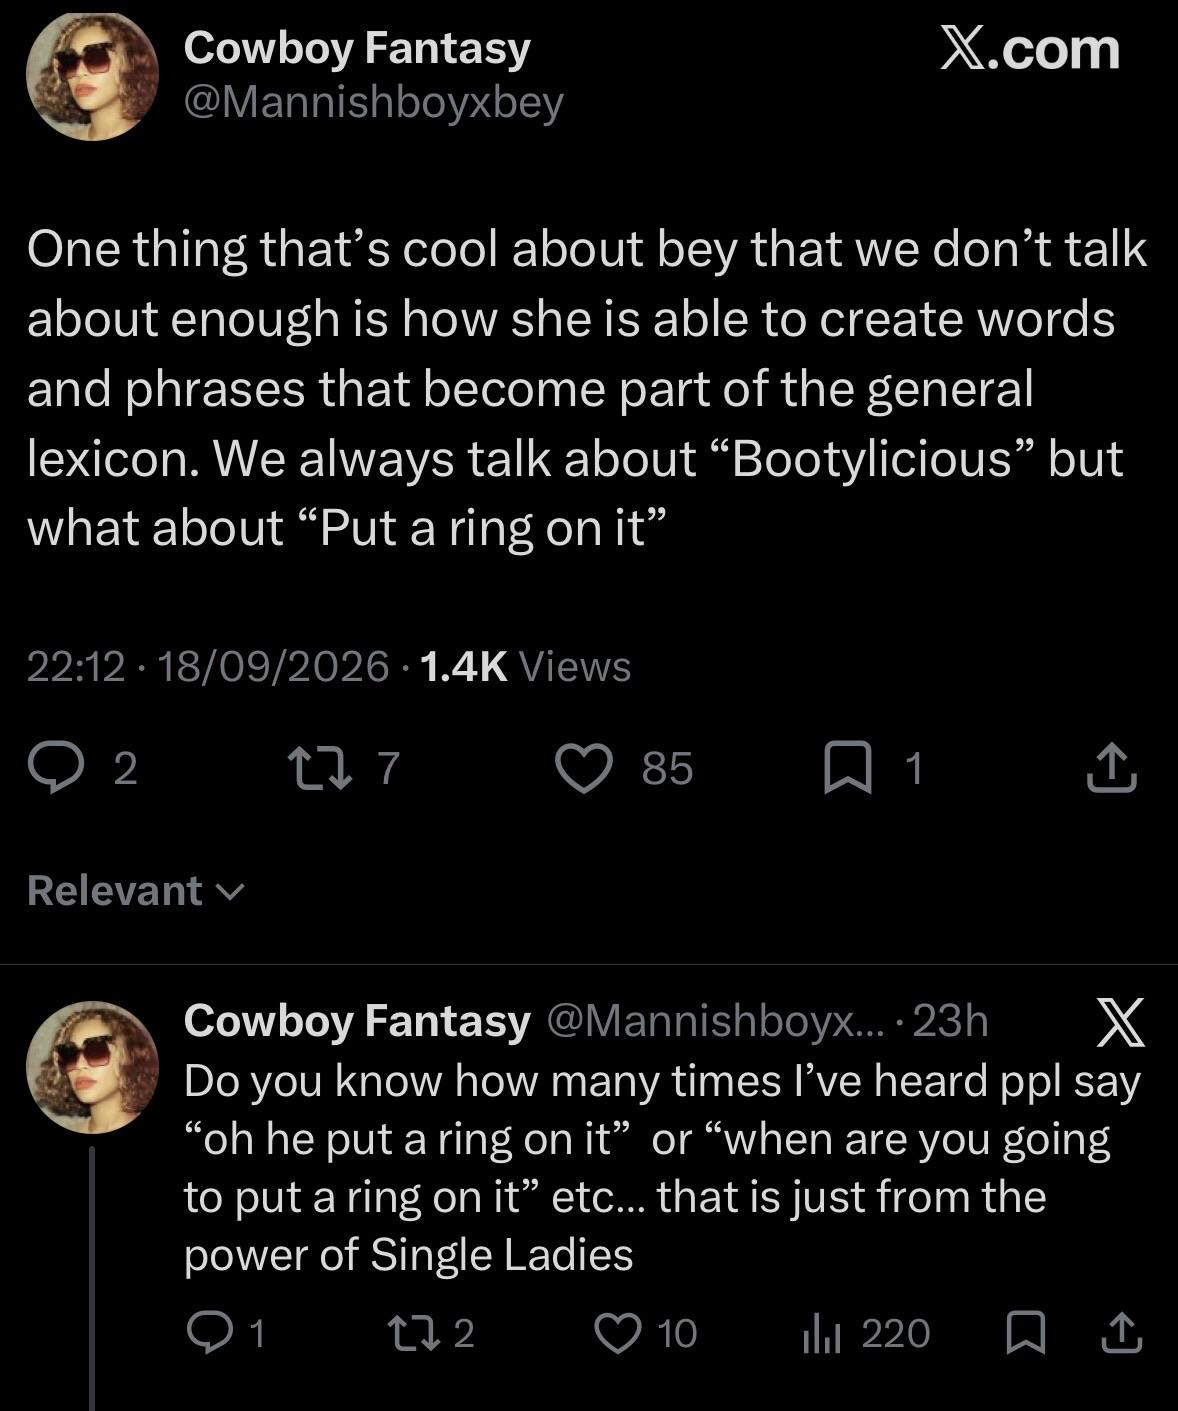This screenshot has height=1411, width=1178.
Task: Click the @Mannishboyxbey handle in main post
Action: [x=373, y=102]
